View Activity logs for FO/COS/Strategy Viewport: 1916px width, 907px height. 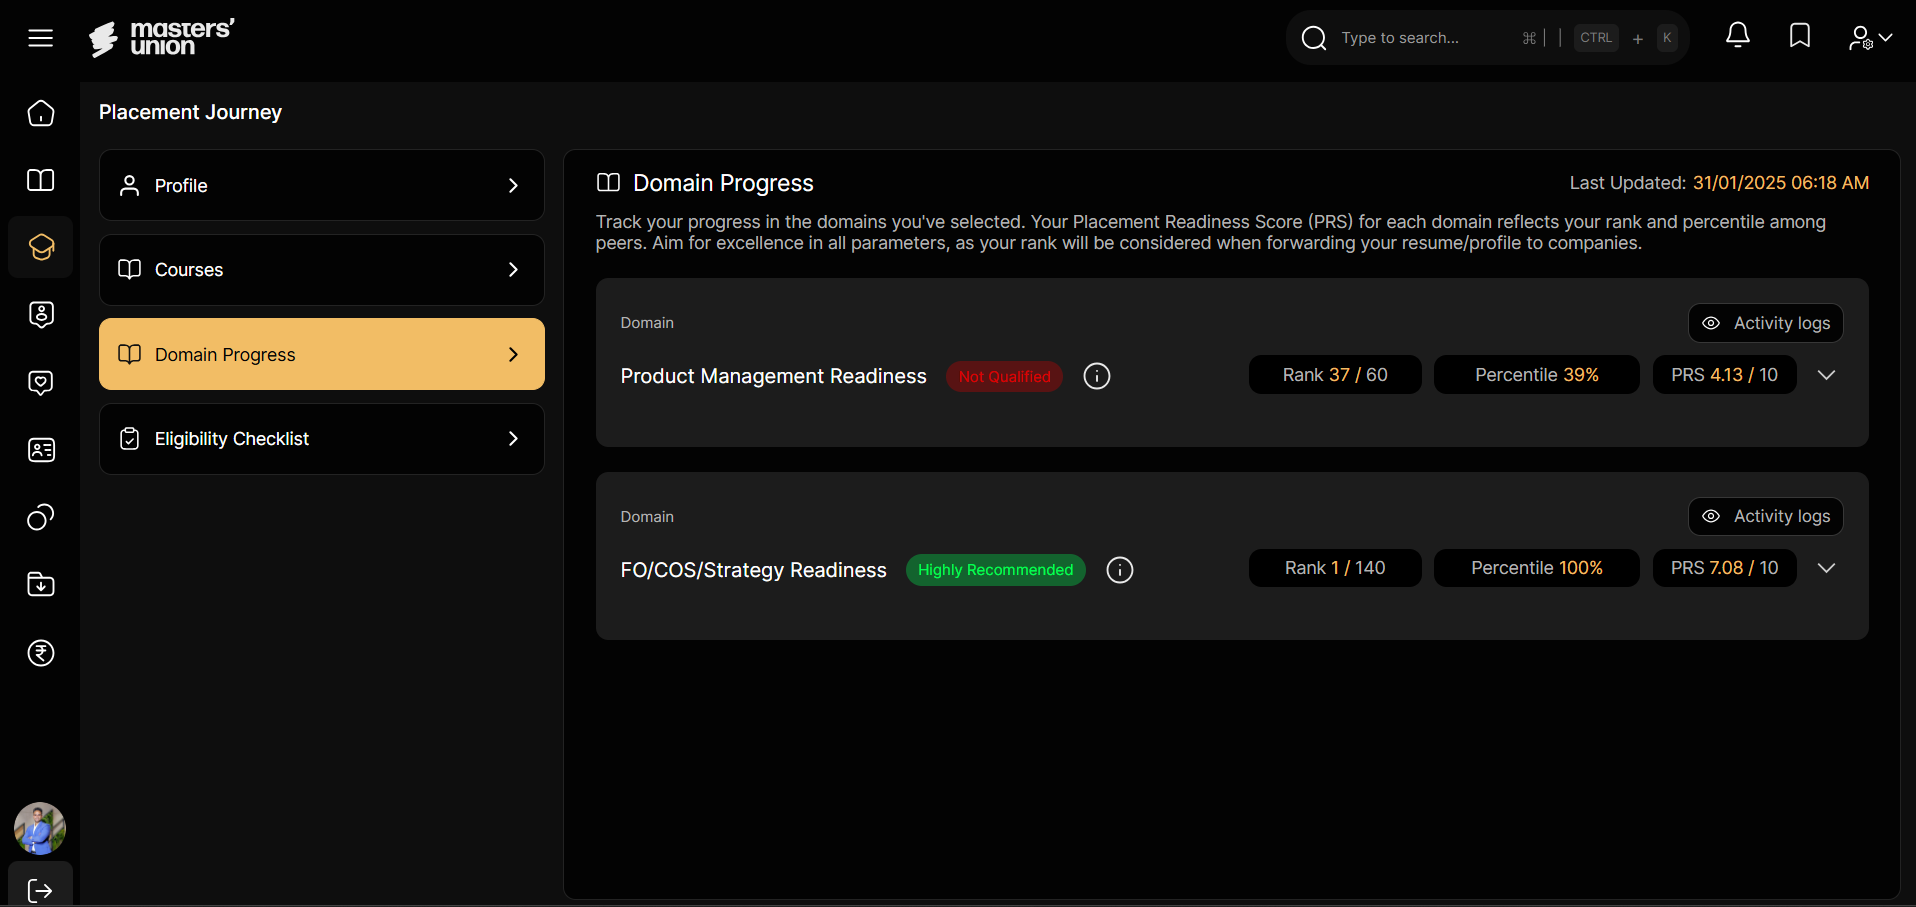(x=1765, y=516)
